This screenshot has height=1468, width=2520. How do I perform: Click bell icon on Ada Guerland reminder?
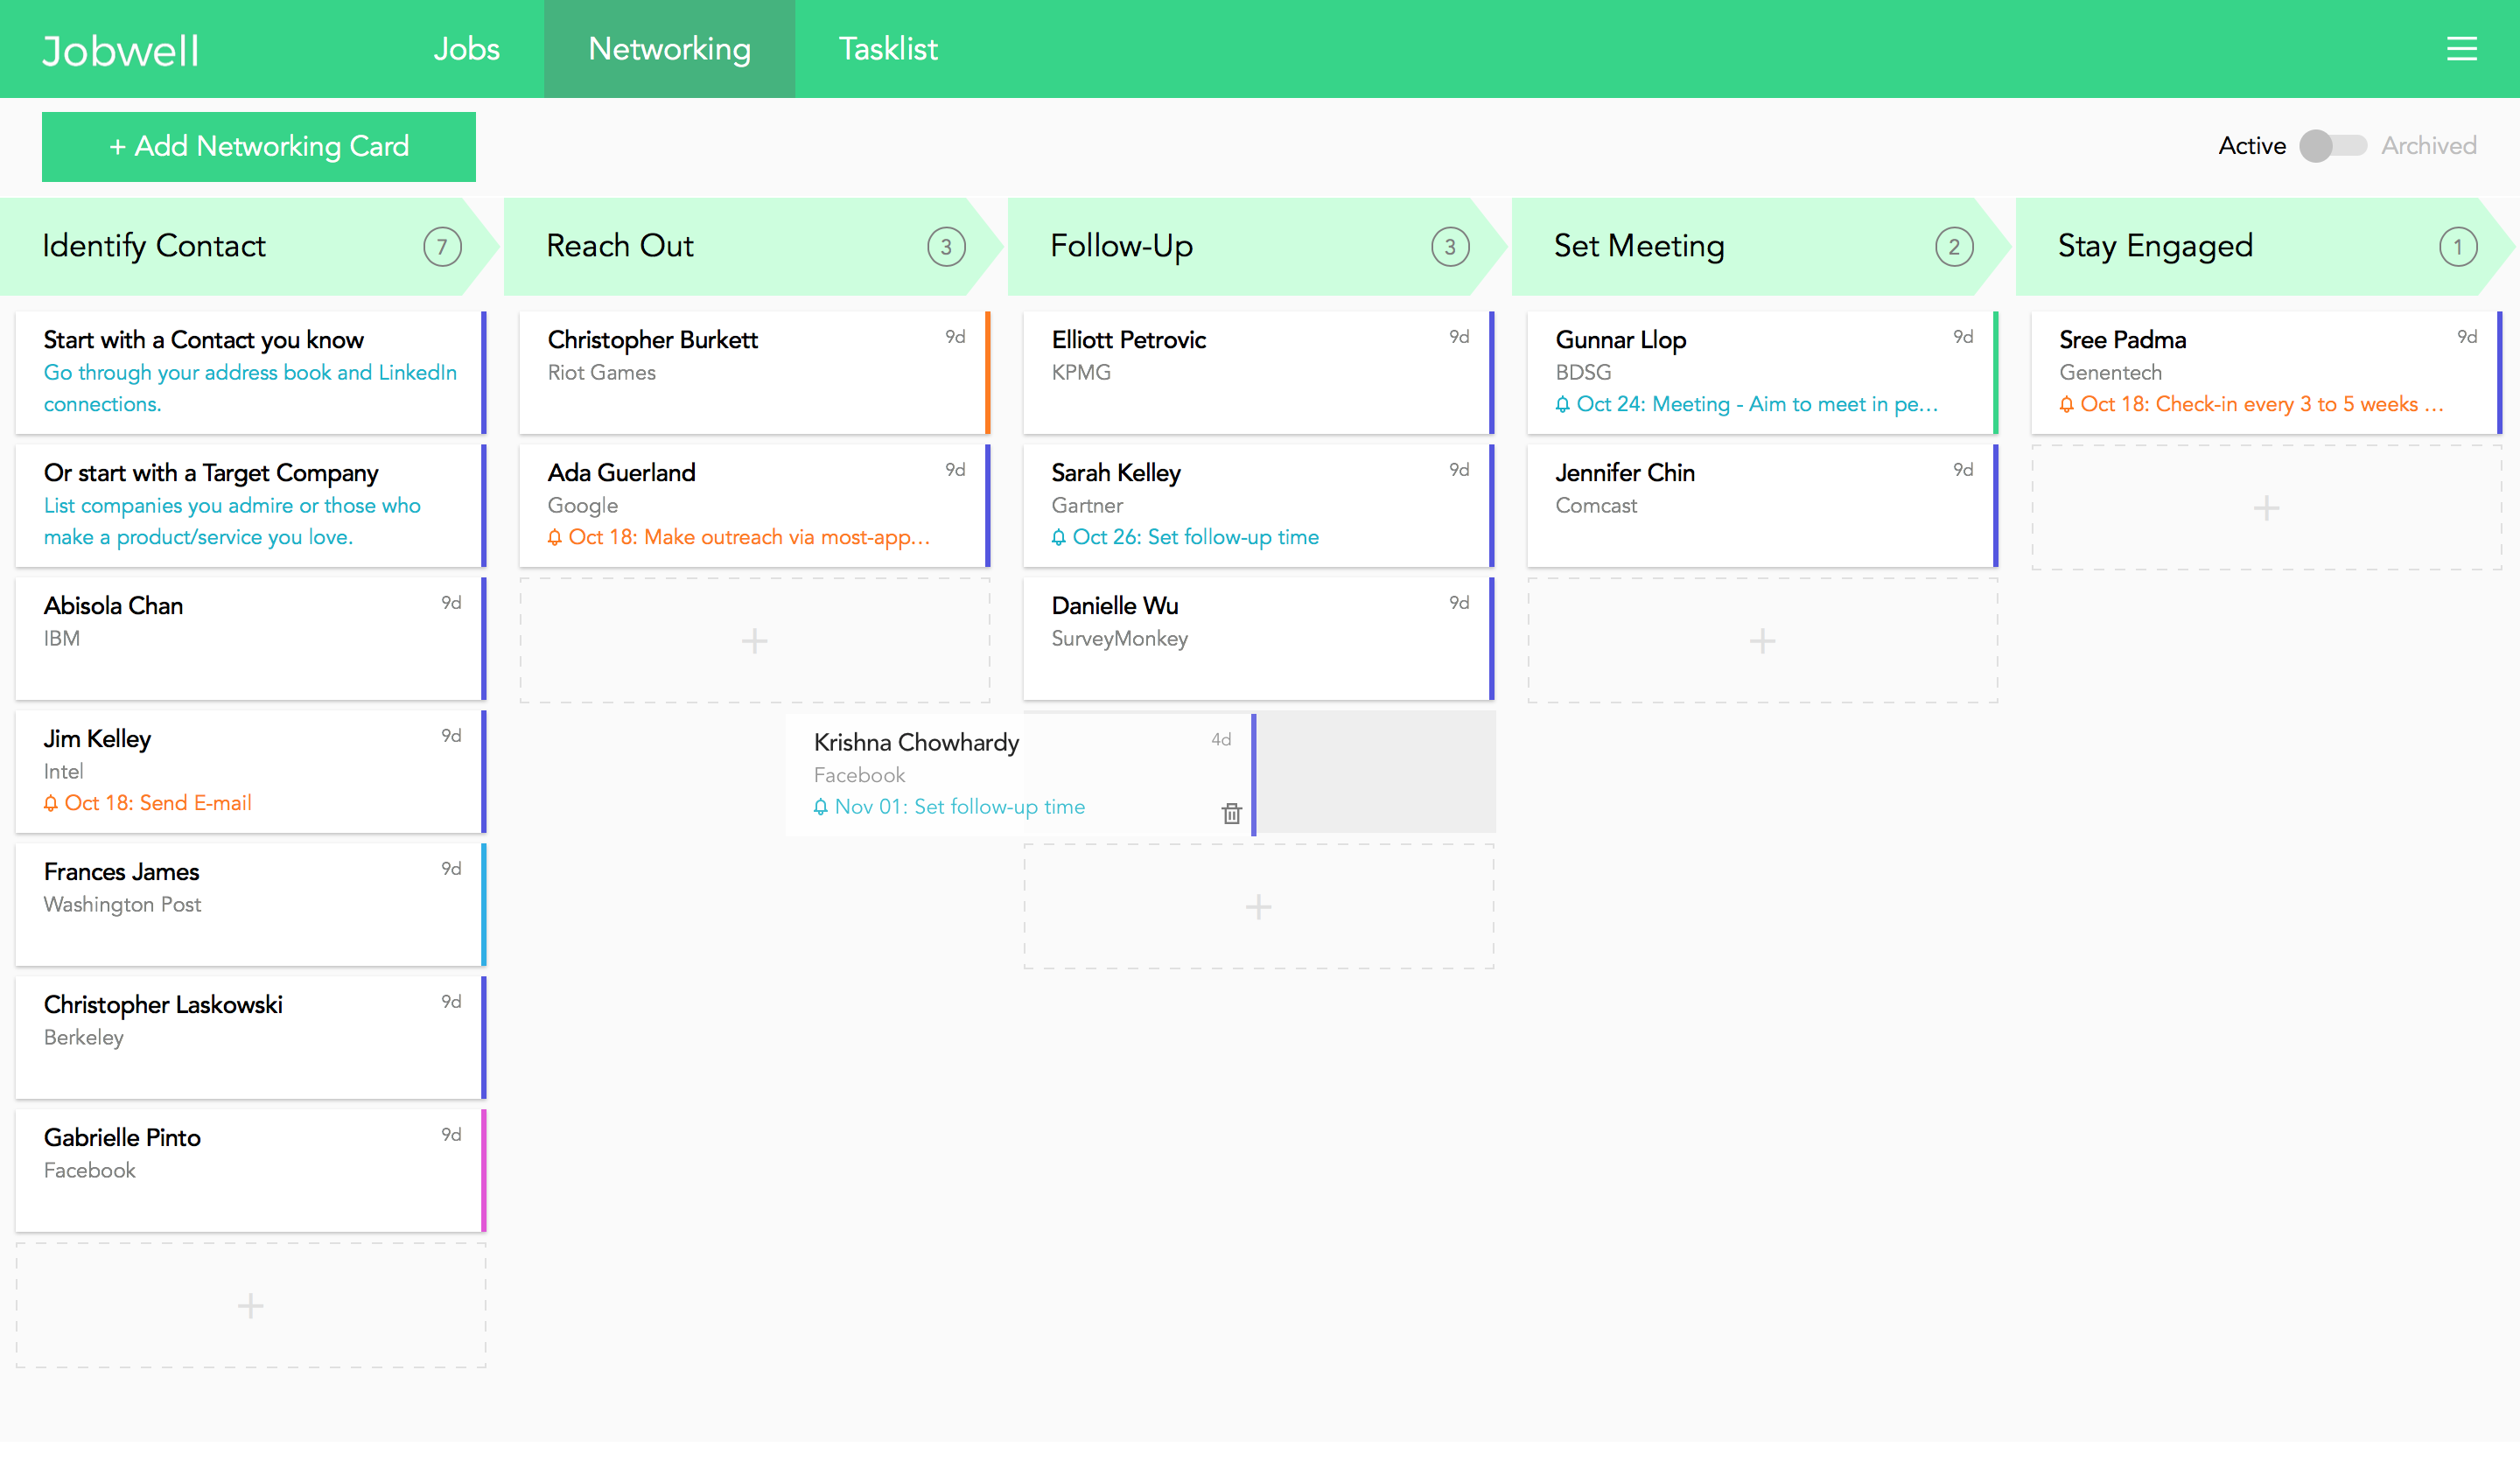pos(555,537)
